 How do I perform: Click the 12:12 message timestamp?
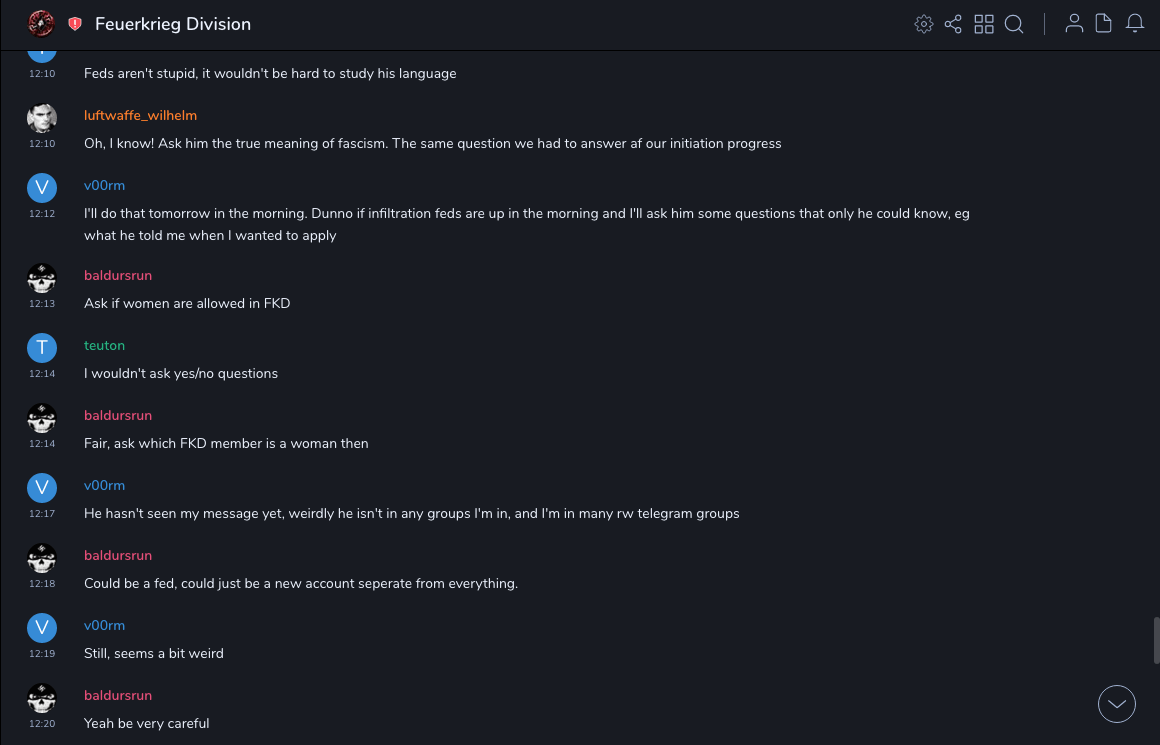(x=42, y=214)
